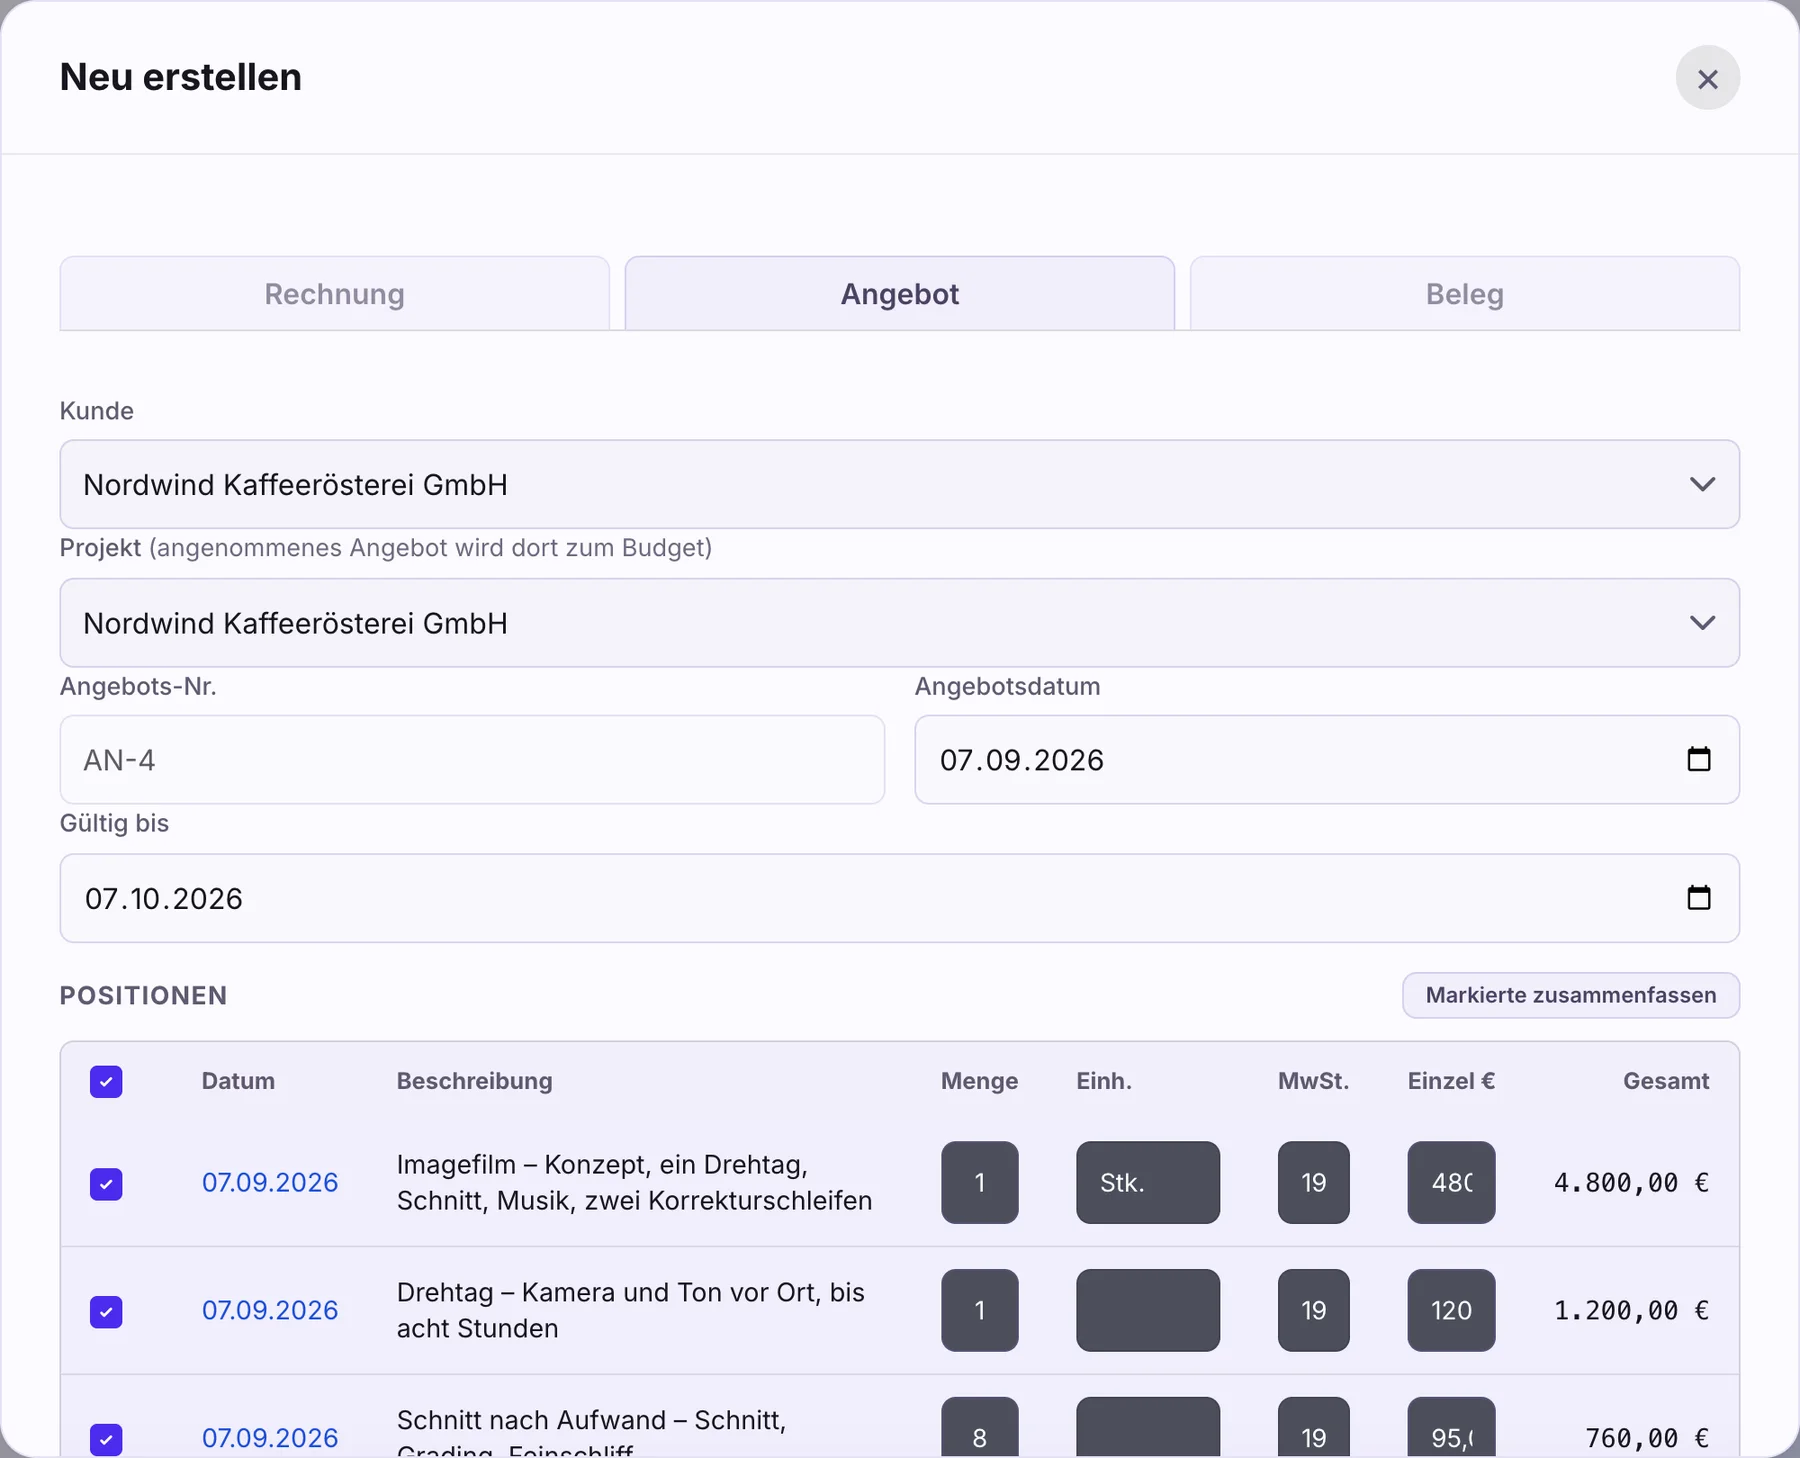The height and width of the screenshot is (1458, 1800).
Task: Click the Beschreibung column header
Action: (474, 1081)
